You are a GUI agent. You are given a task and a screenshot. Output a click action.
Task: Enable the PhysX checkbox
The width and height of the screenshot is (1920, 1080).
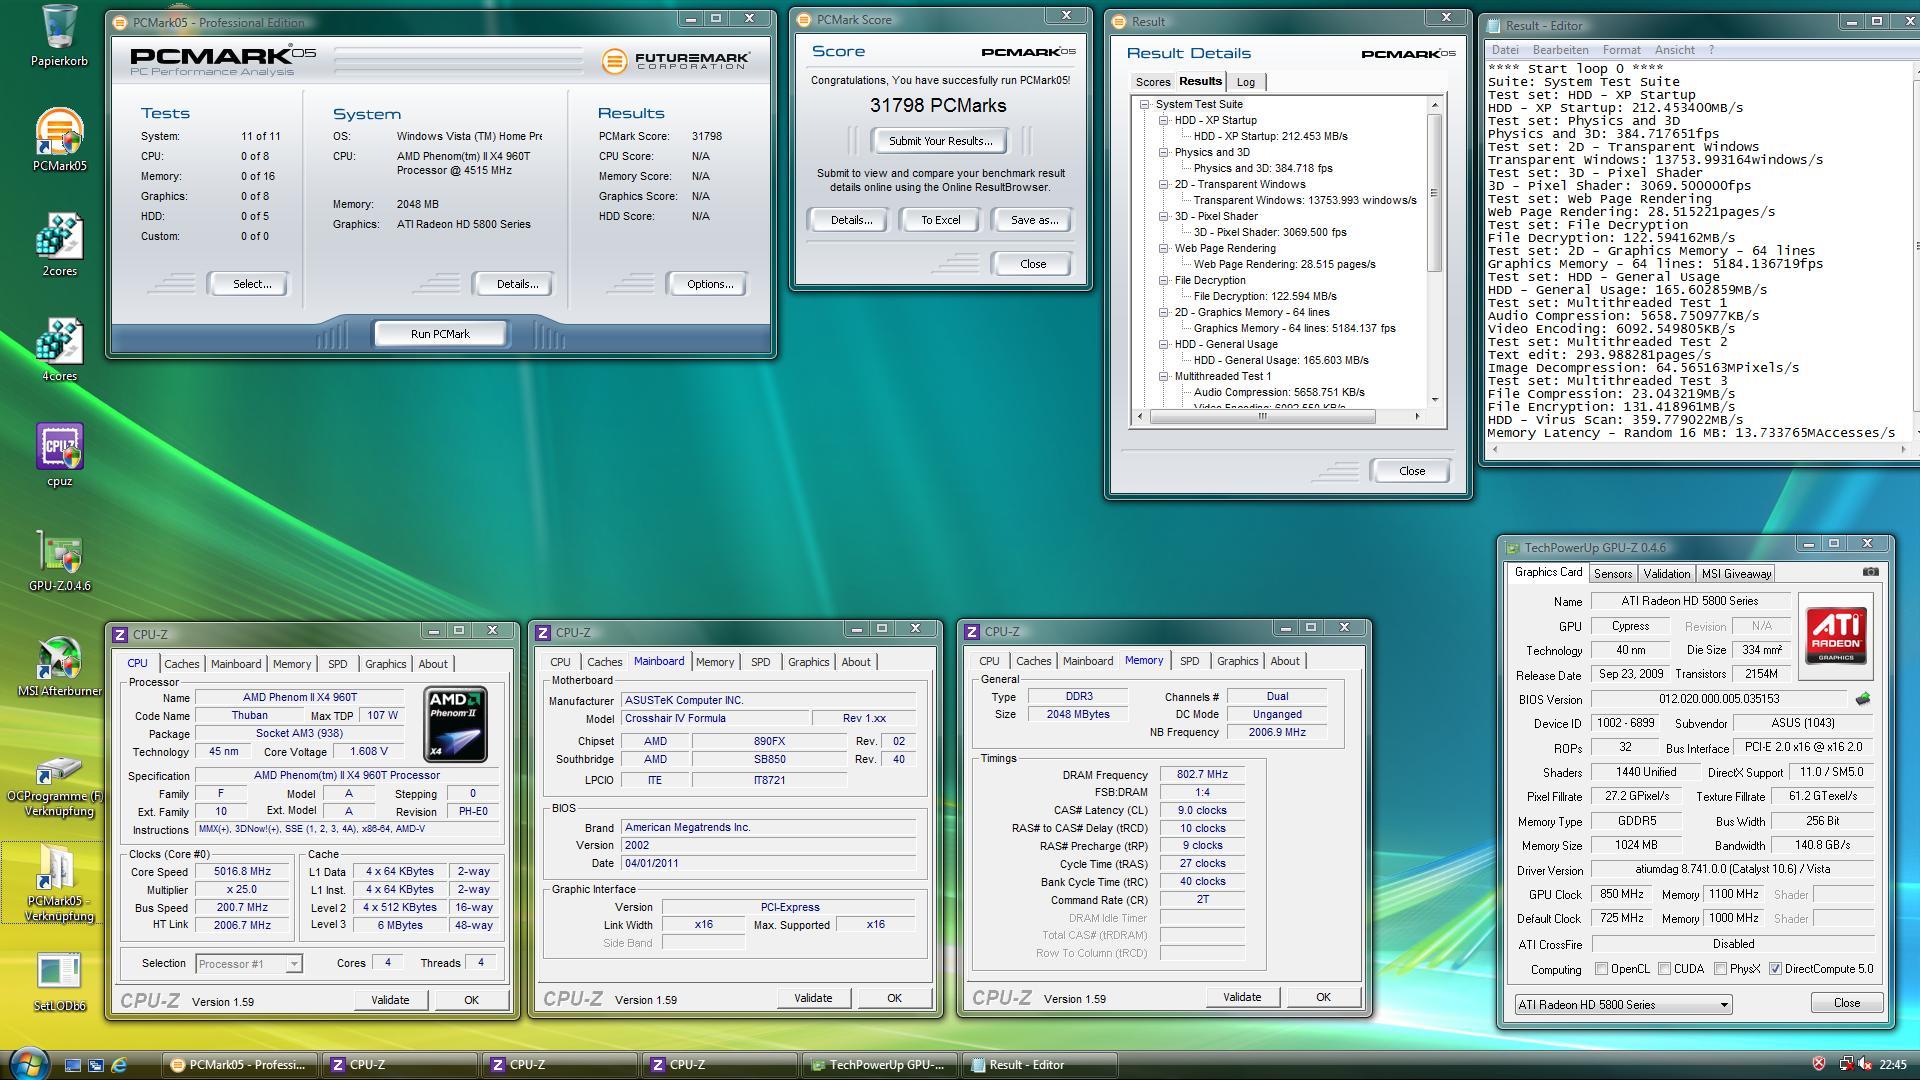(x=1720, y=969)
